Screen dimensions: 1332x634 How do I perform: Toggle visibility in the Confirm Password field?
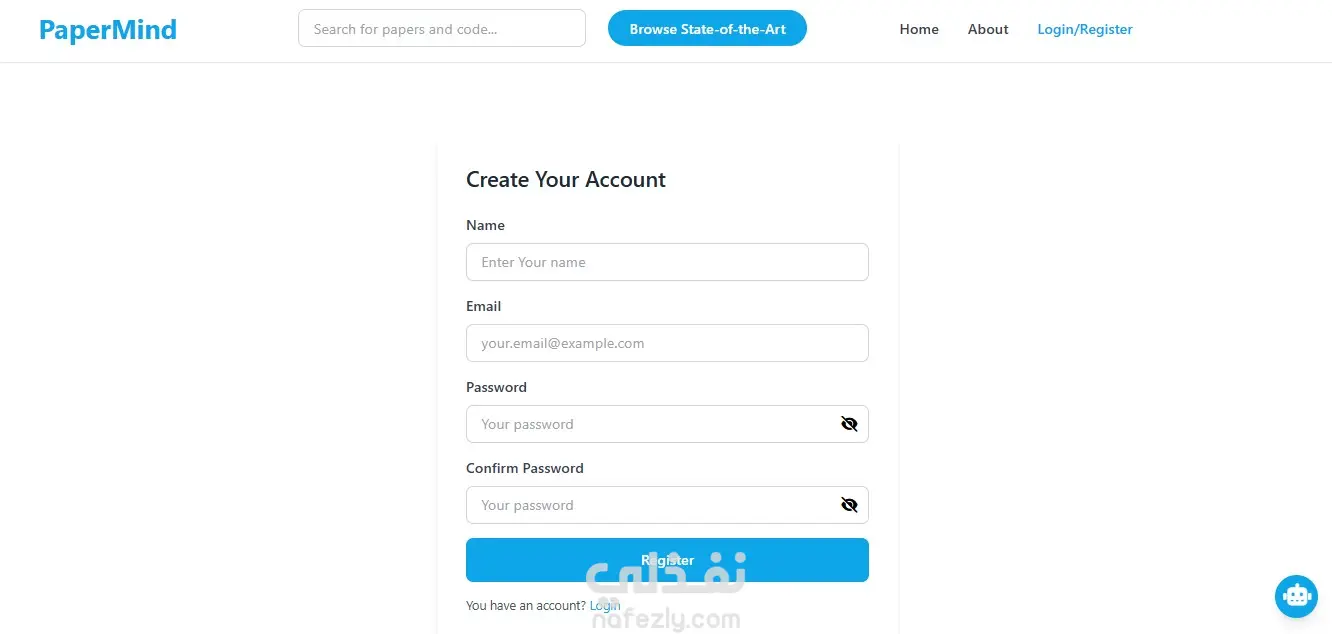point(849,505)
